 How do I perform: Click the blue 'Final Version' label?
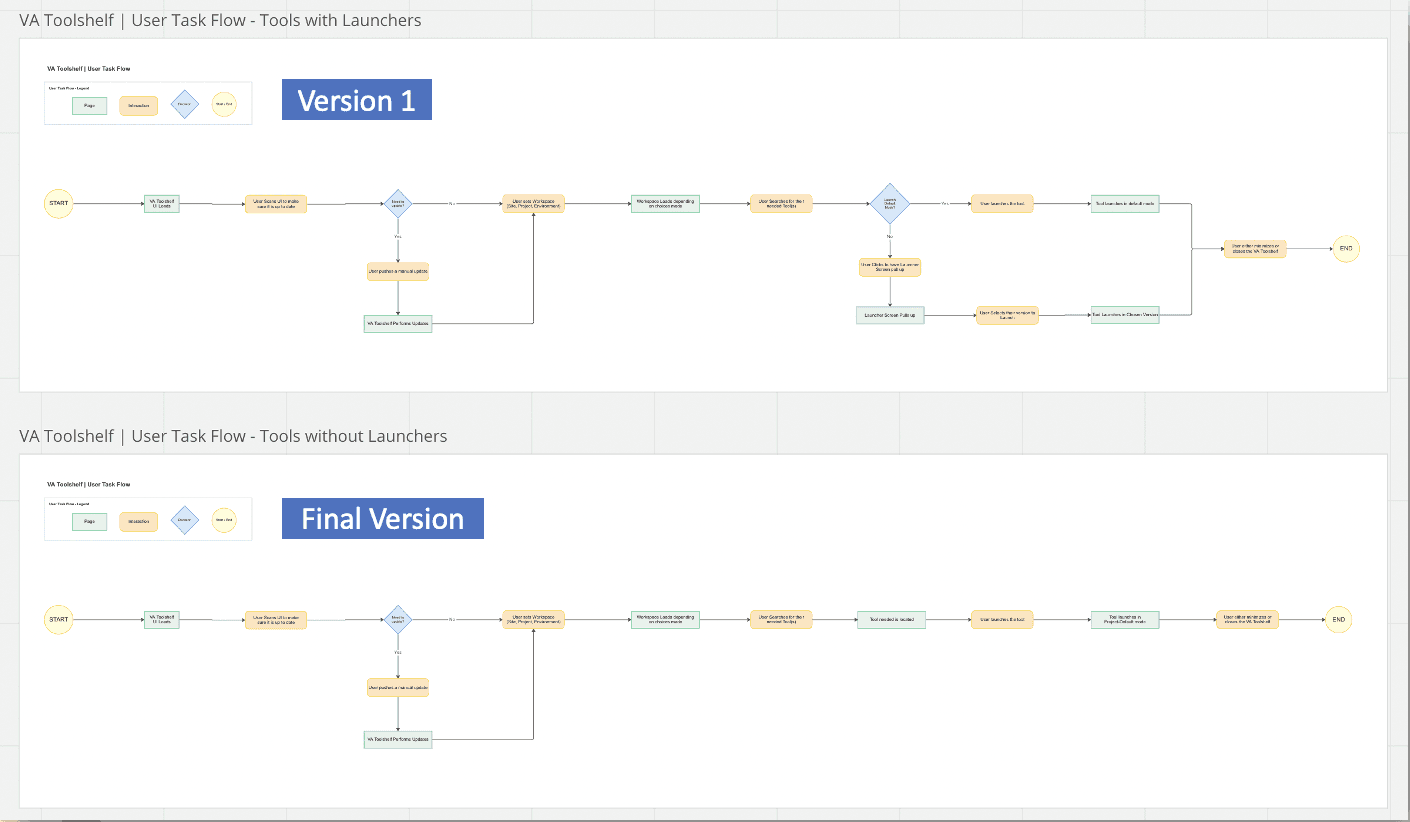(383, 518)
